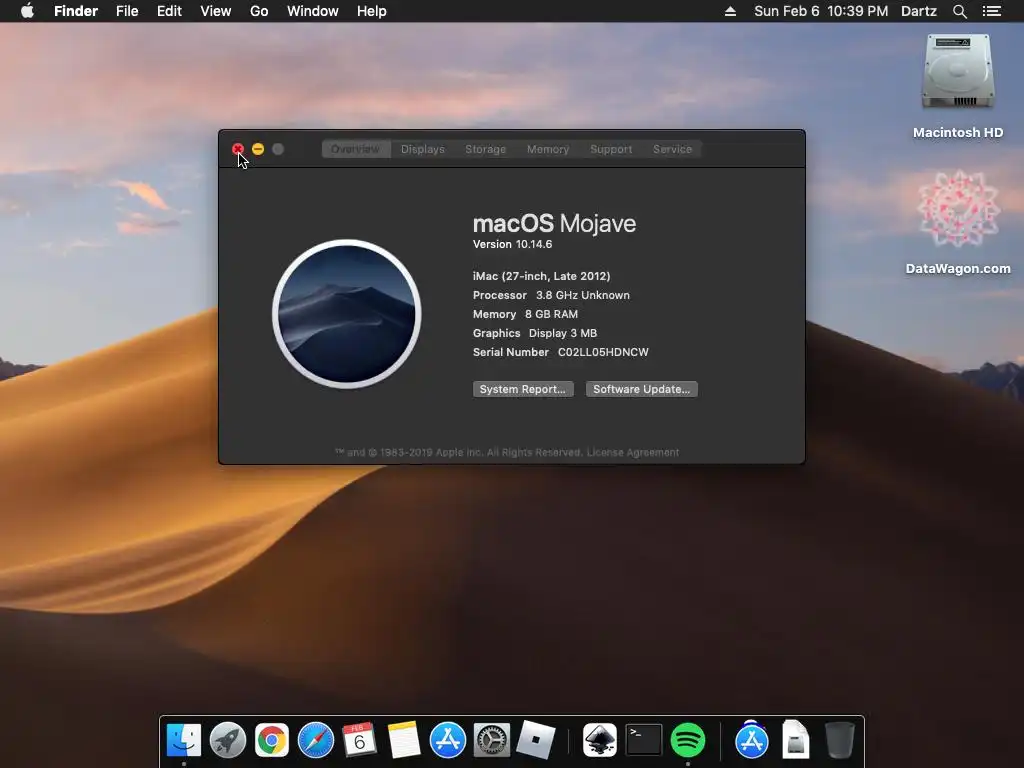This screenshot has width=1024, height=768.
Task: Open Inkscape icon in the dock
Action: click(600, 740)
